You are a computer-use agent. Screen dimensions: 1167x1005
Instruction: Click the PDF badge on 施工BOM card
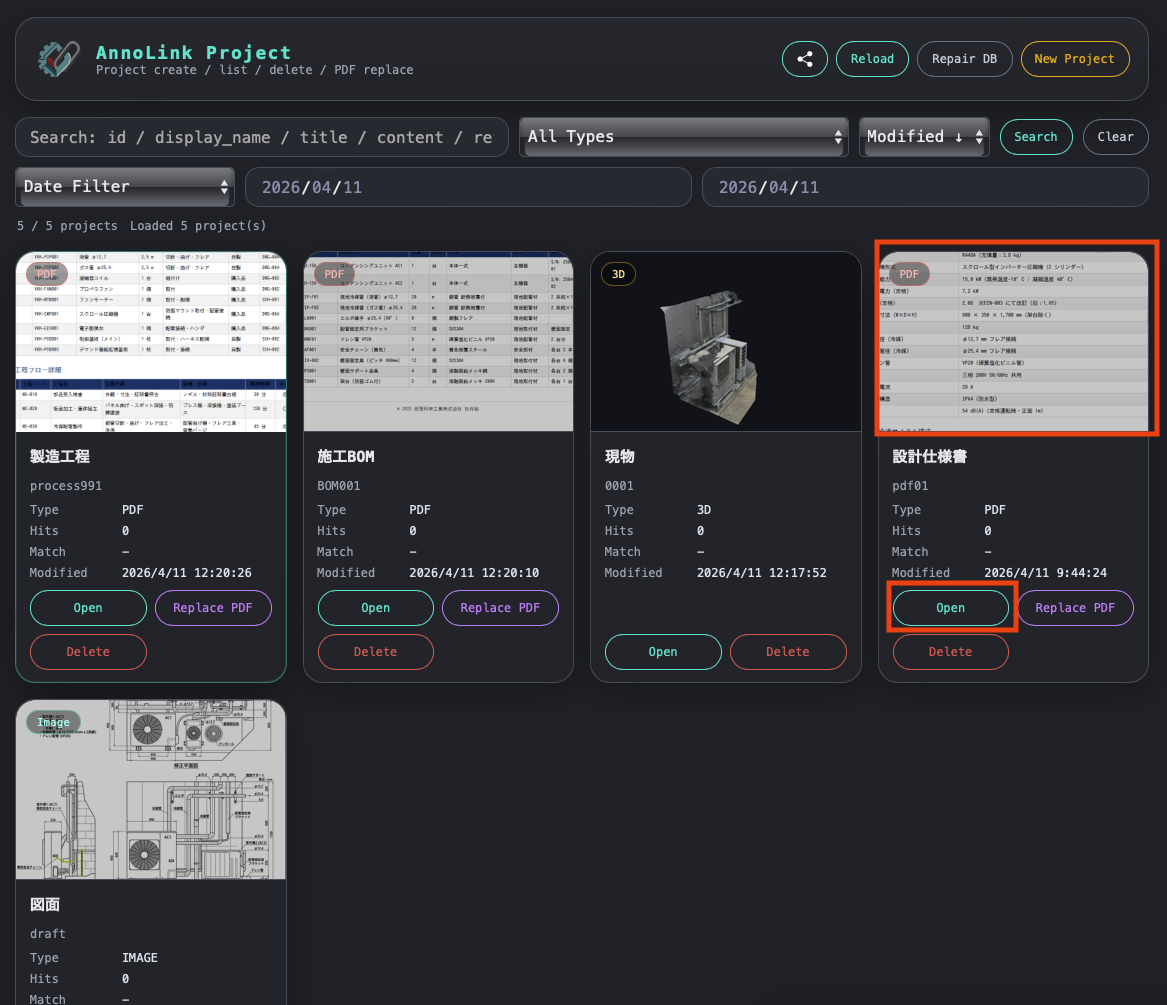334,274
